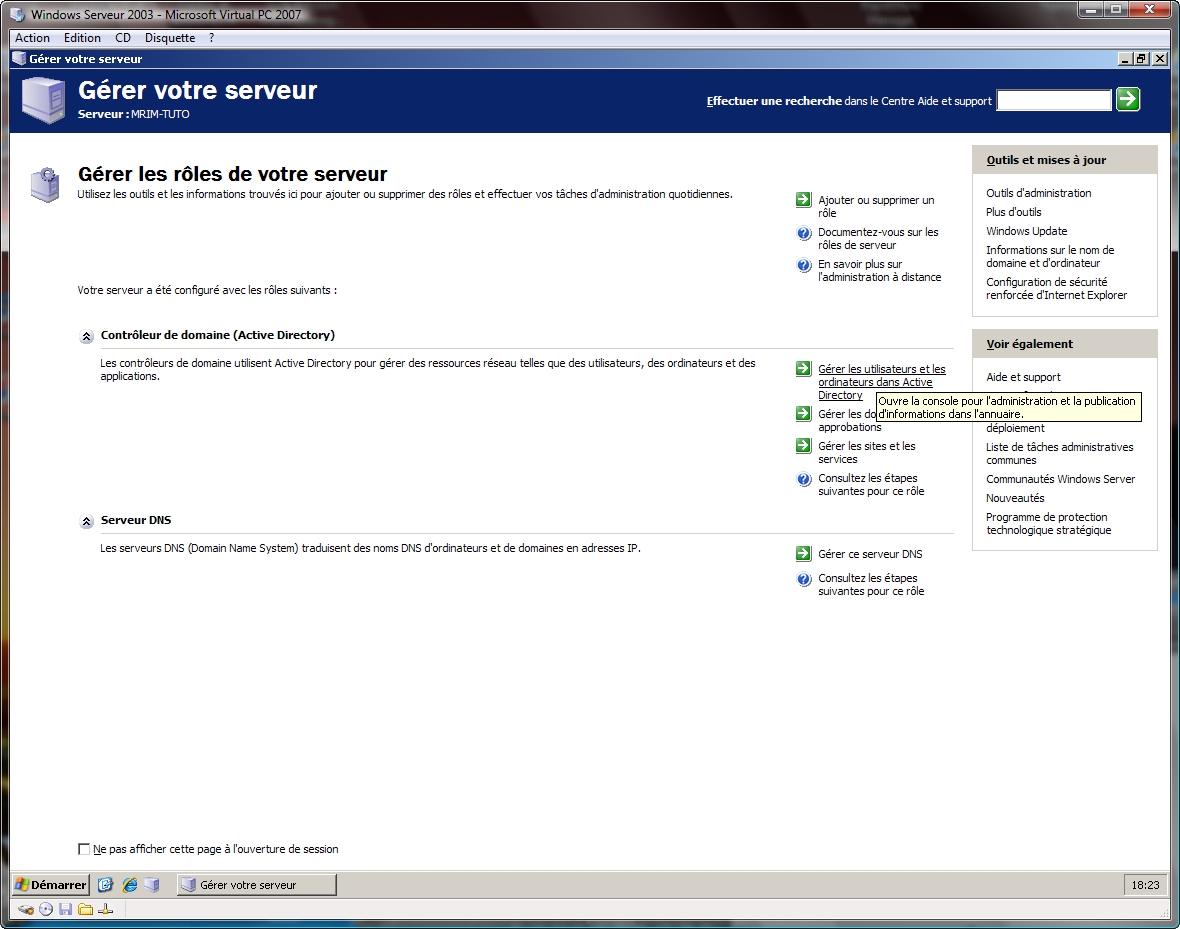Viewport: 1180px width, 929px height.
Task: Collapse the Serveur DNS section
Action: [87, 521]
